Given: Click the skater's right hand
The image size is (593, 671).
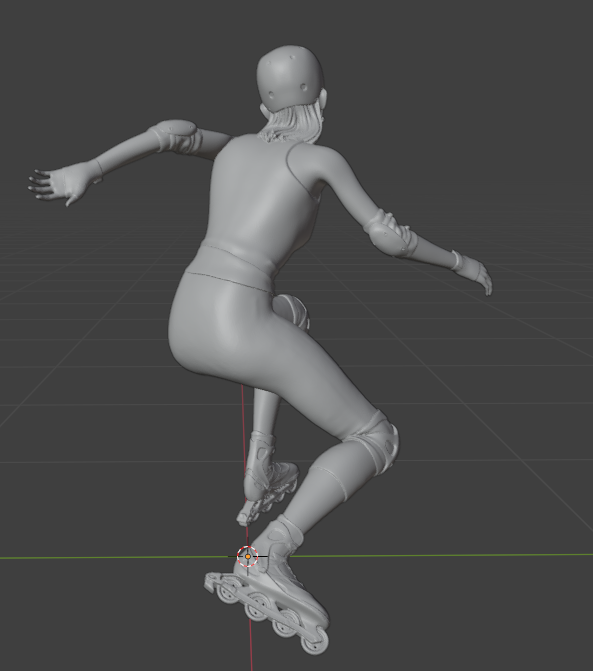Looking at the screenshot, I should tap(480, 276).
